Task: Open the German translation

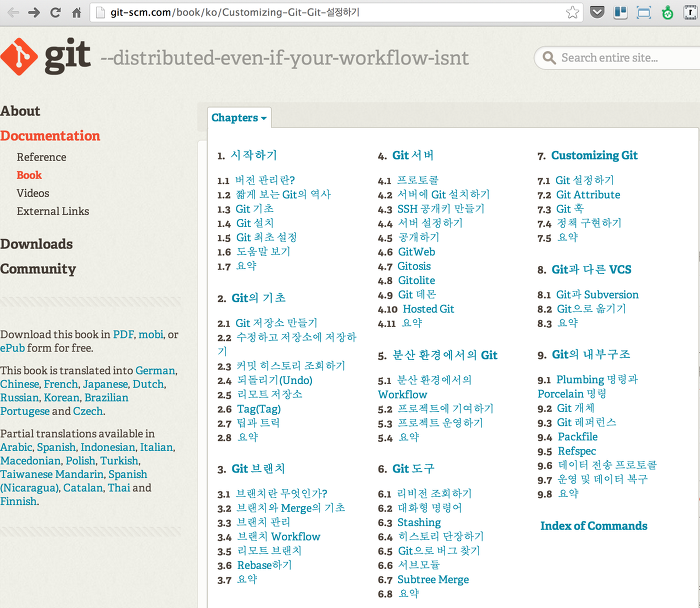Action: pos(155,371)
